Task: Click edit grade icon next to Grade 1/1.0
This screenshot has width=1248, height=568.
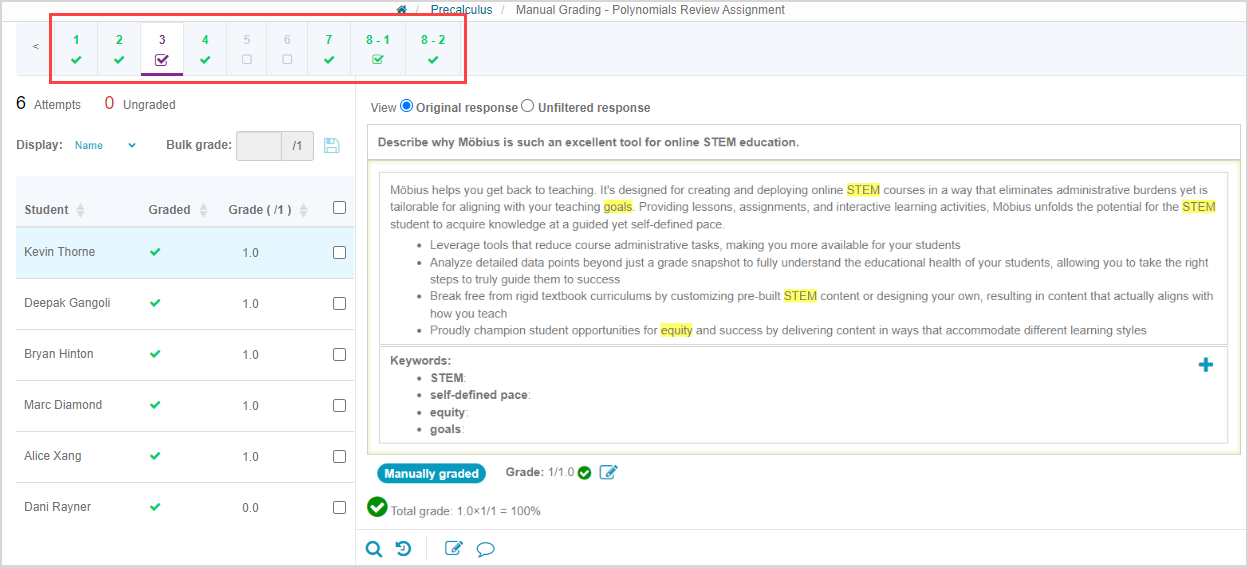Action: coord(608,472)
